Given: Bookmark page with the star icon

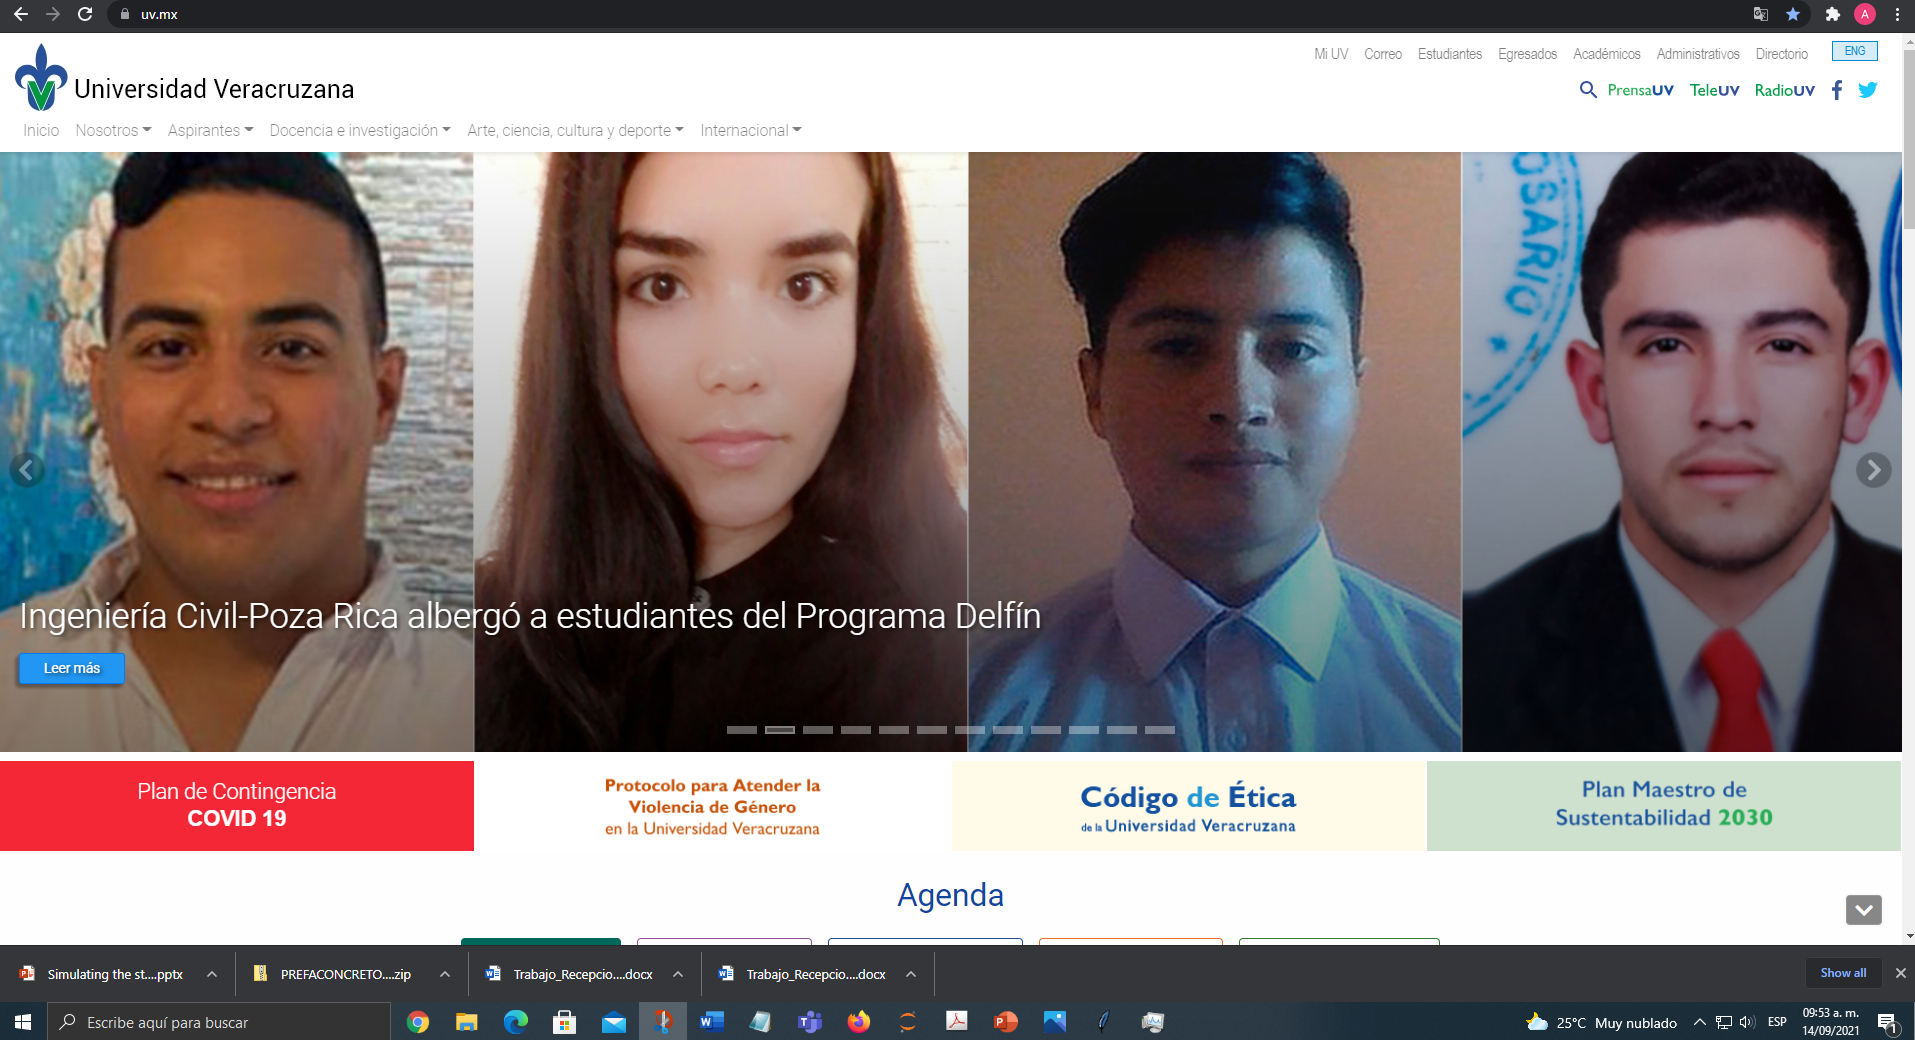Looking at the screenshot, I should click(x=1793, y=14).
